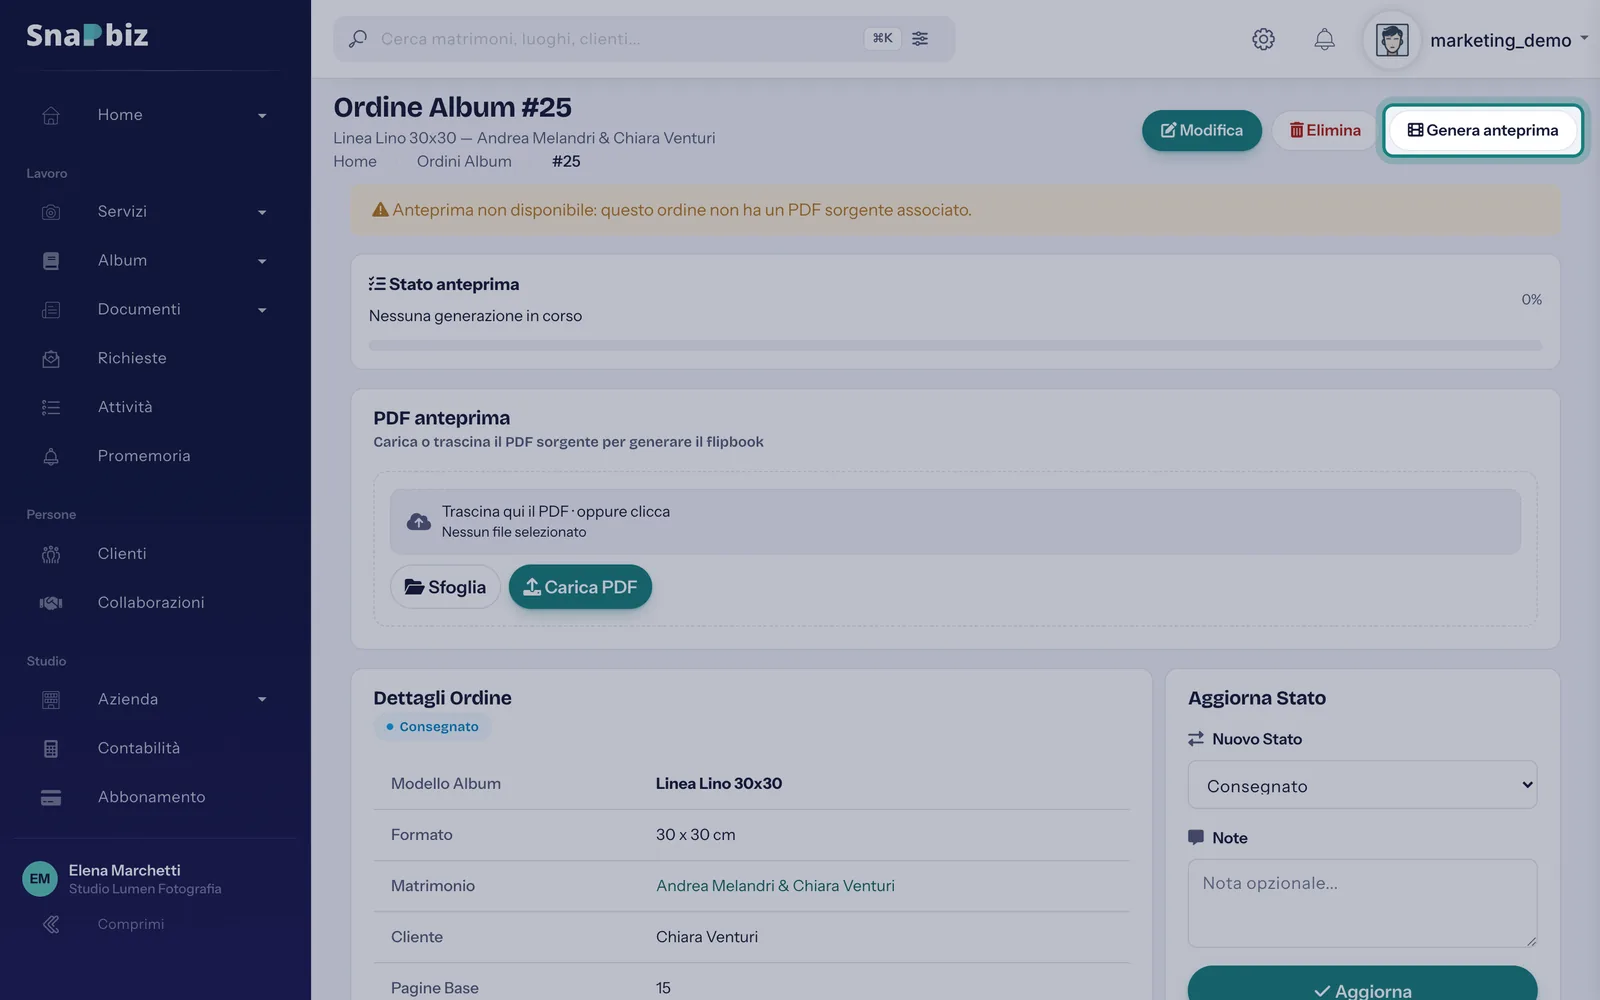Click Ordini Album breadcrumb link
The image size is (1600, 1000).
tap(464, 161)
